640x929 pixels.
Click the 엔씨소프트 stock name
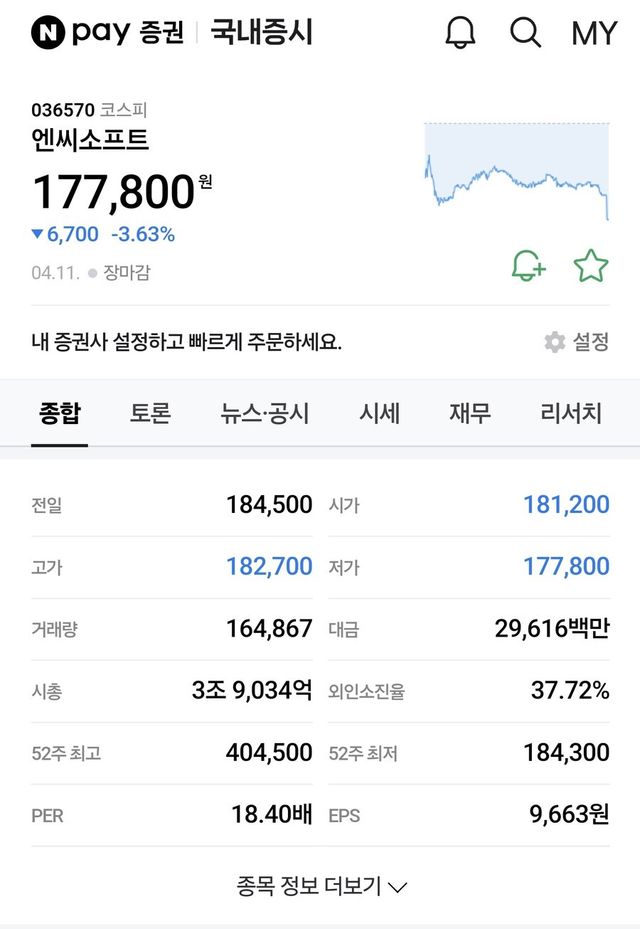point(90,139)
